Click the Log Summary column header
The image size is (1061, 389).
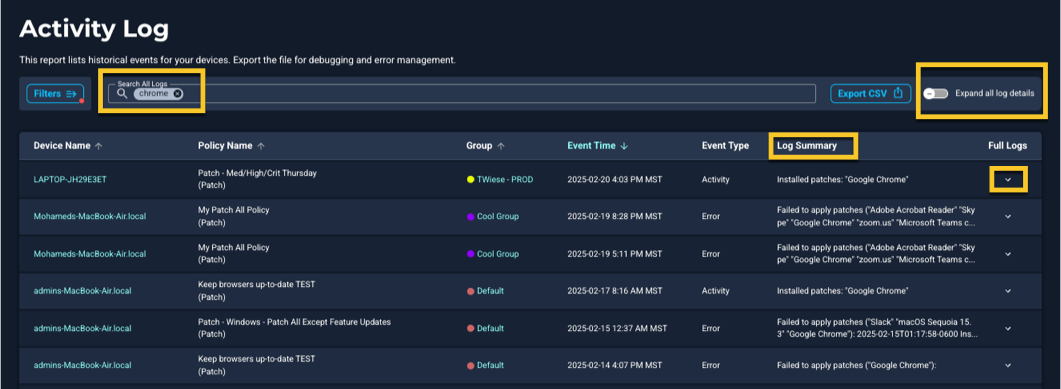click(807, 145)
